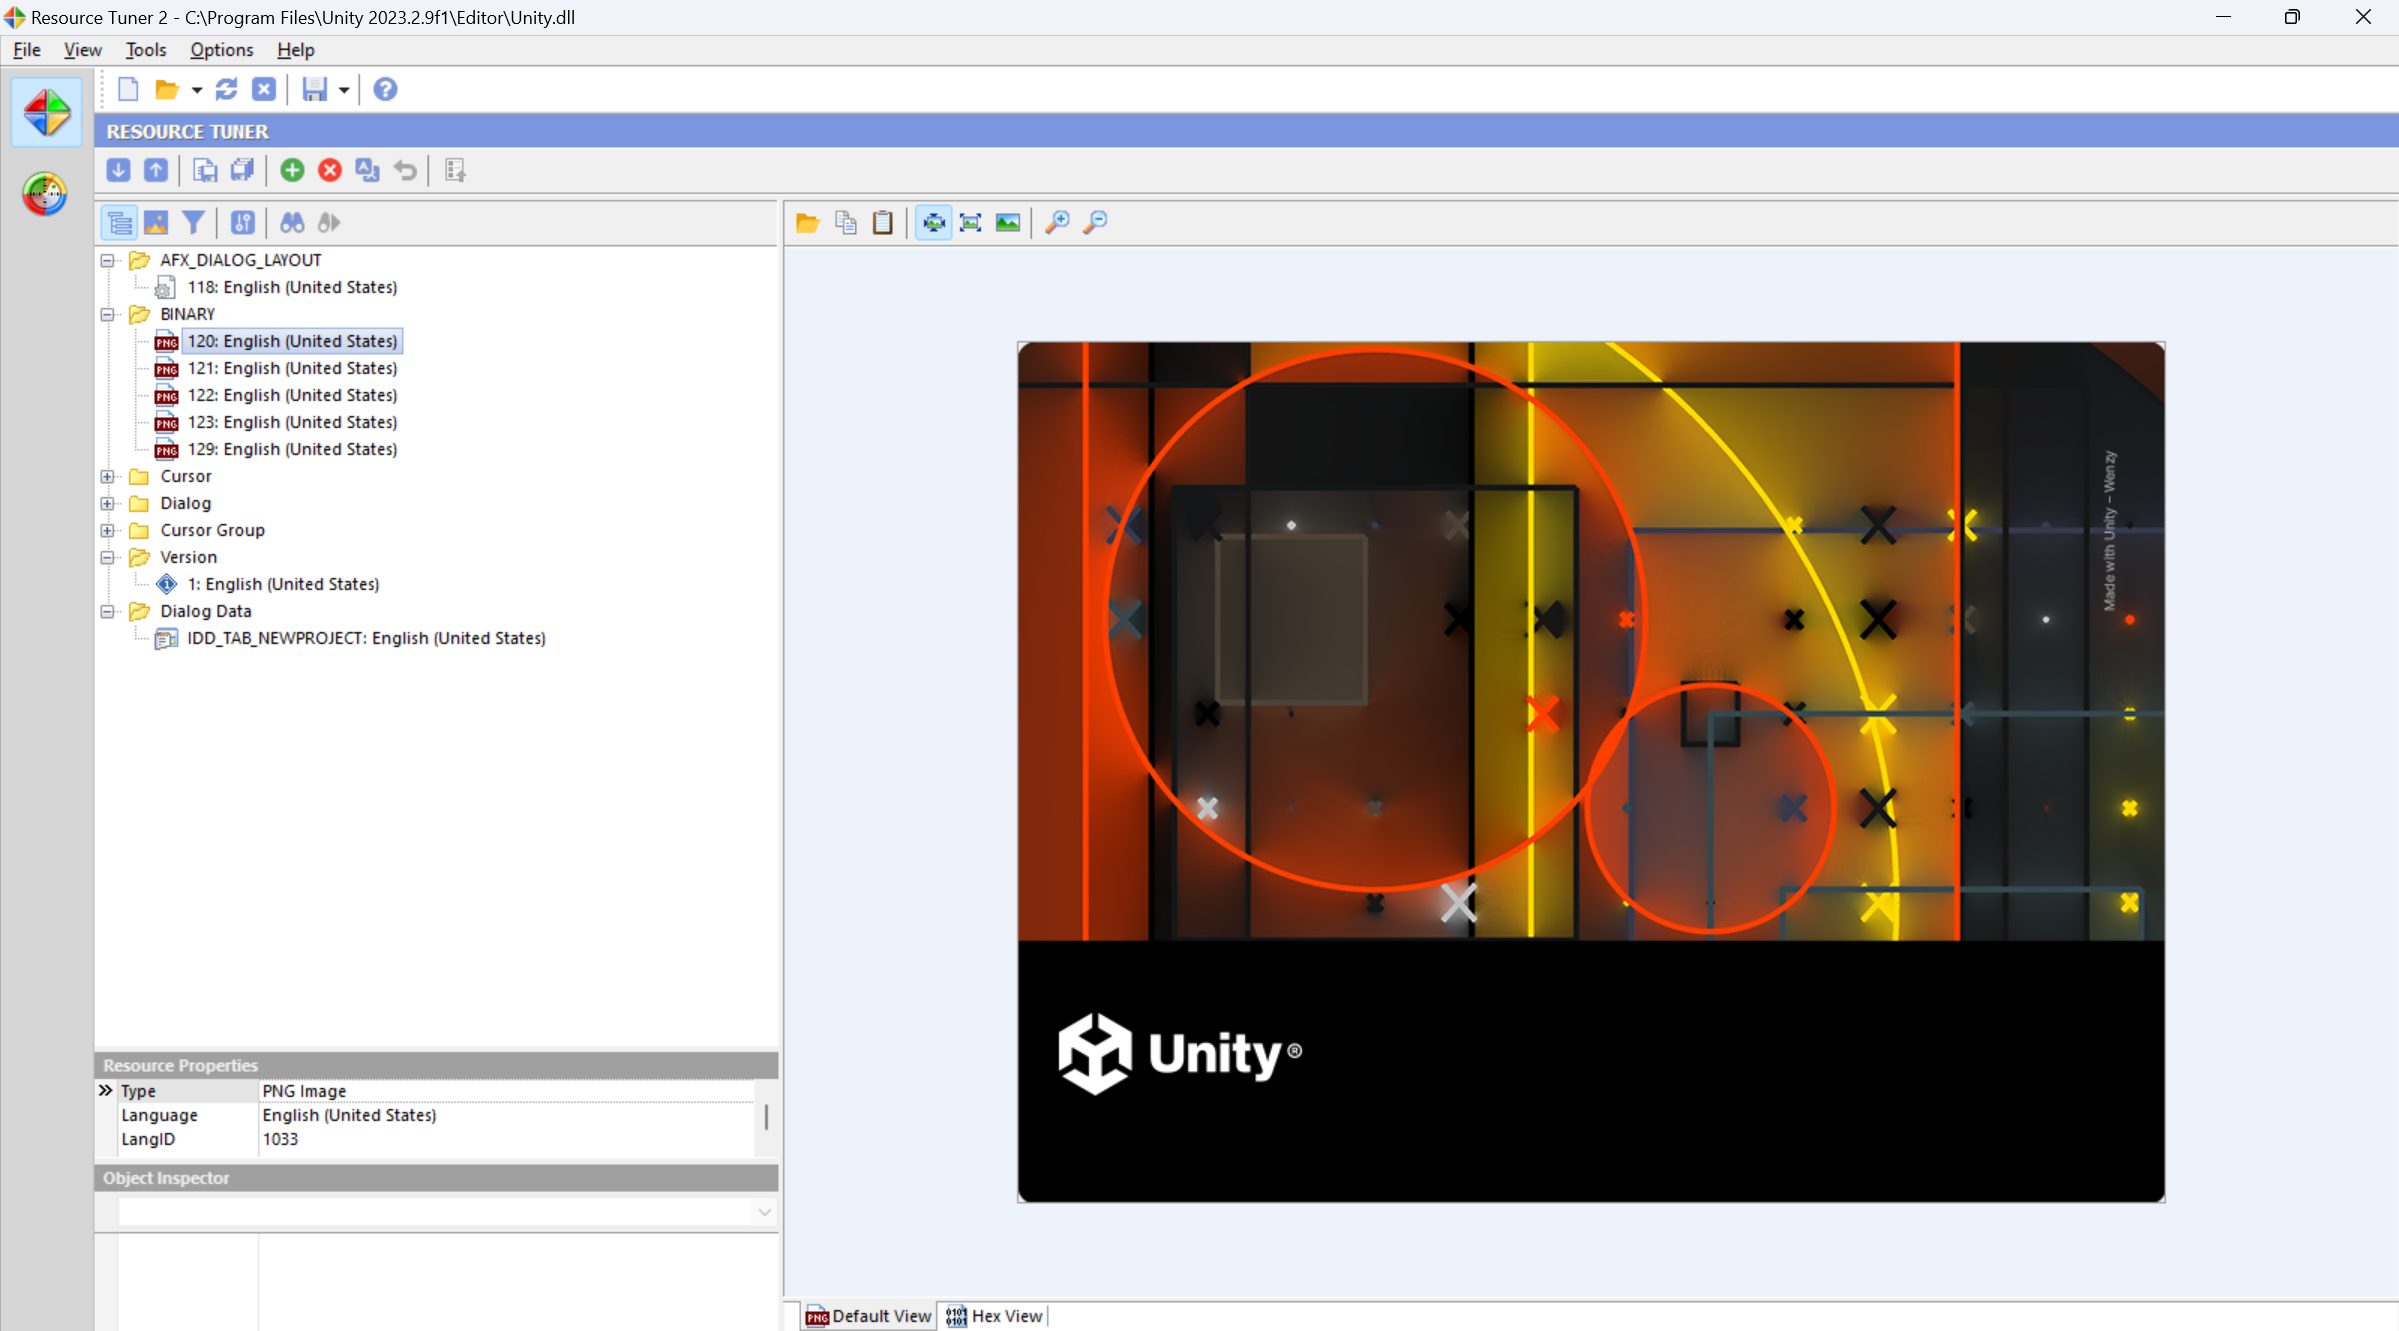
Task: Click the red delete resource icon
Action: [330, 170]
